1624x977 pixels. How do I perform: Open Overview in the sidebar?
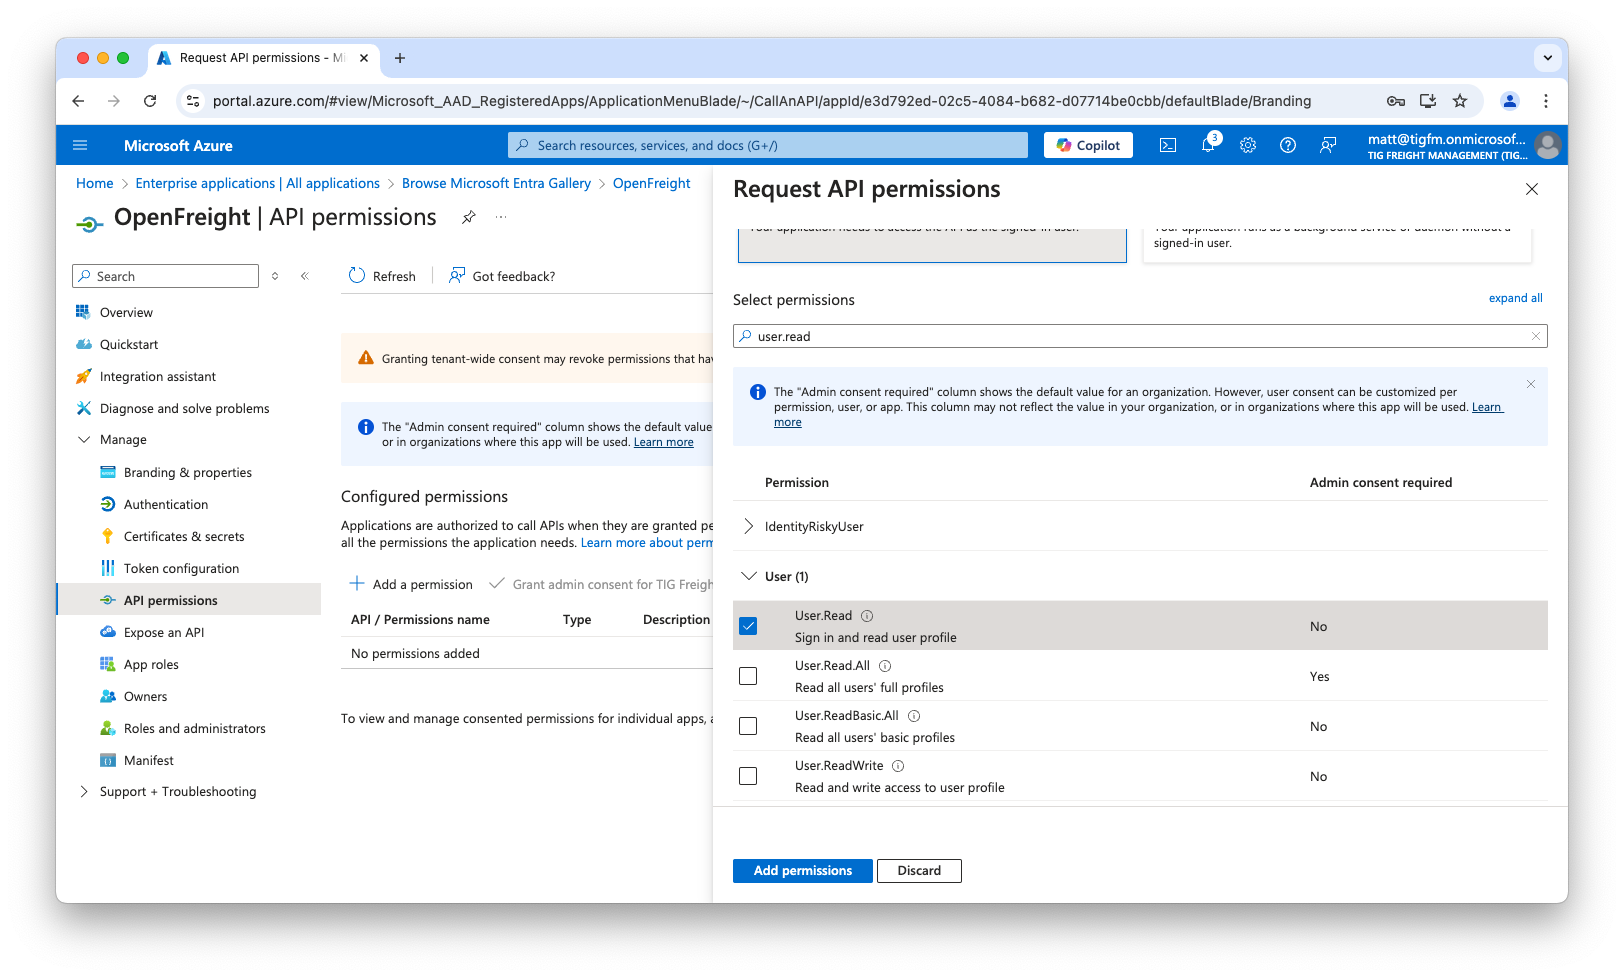pos(126,313)
